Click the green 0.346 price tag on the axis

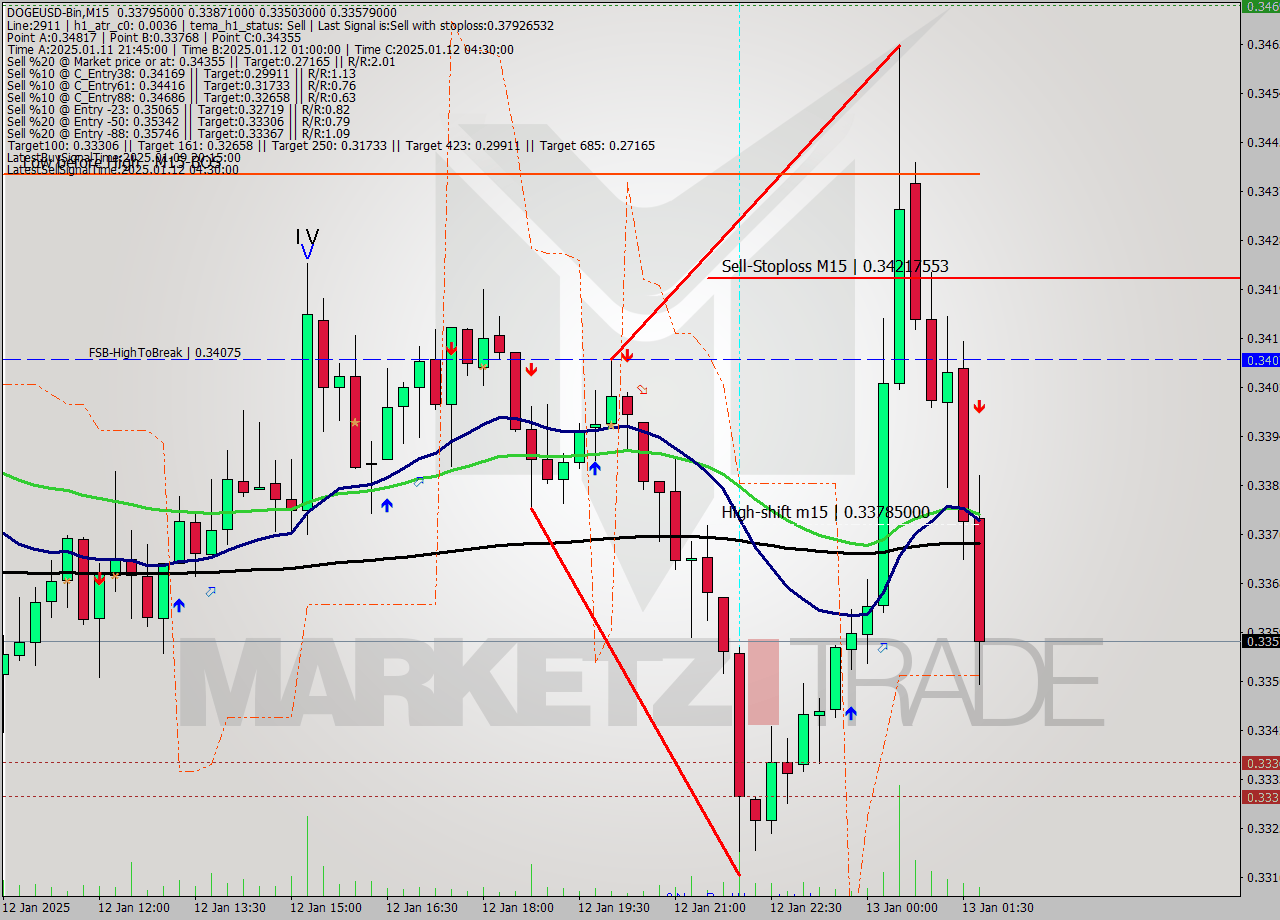tap(1260, 6)
